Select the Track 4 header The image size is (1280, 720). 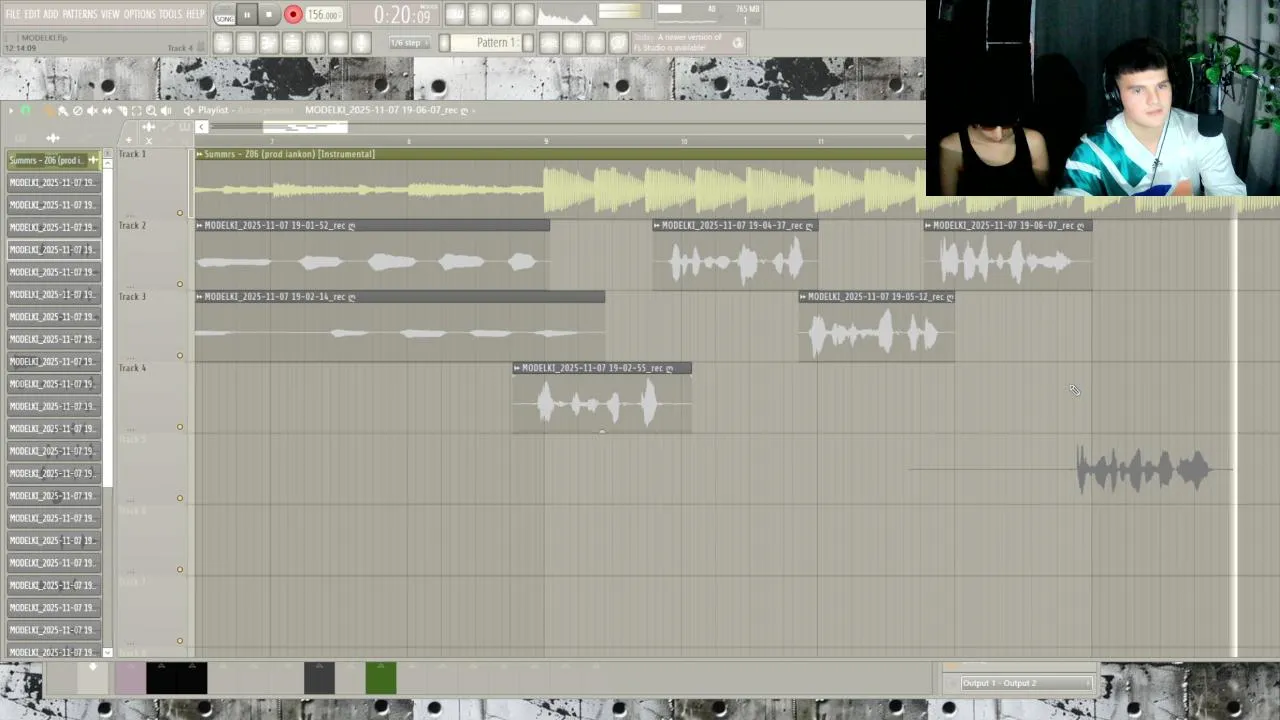click(151, 397)
